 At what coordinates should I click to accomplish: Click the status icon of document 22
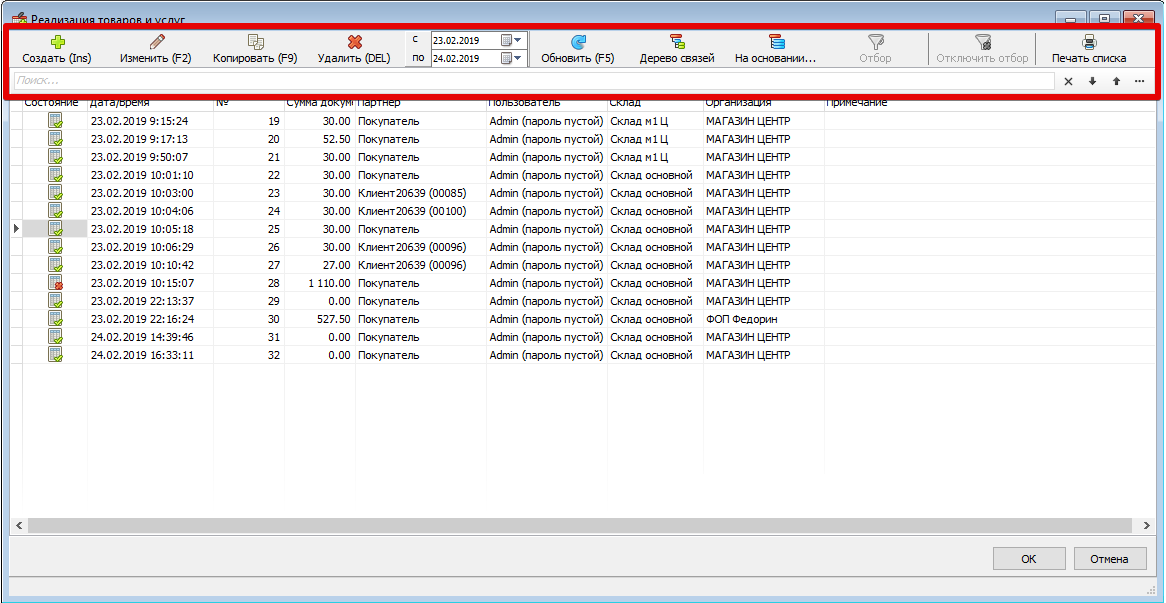[55, 175]
